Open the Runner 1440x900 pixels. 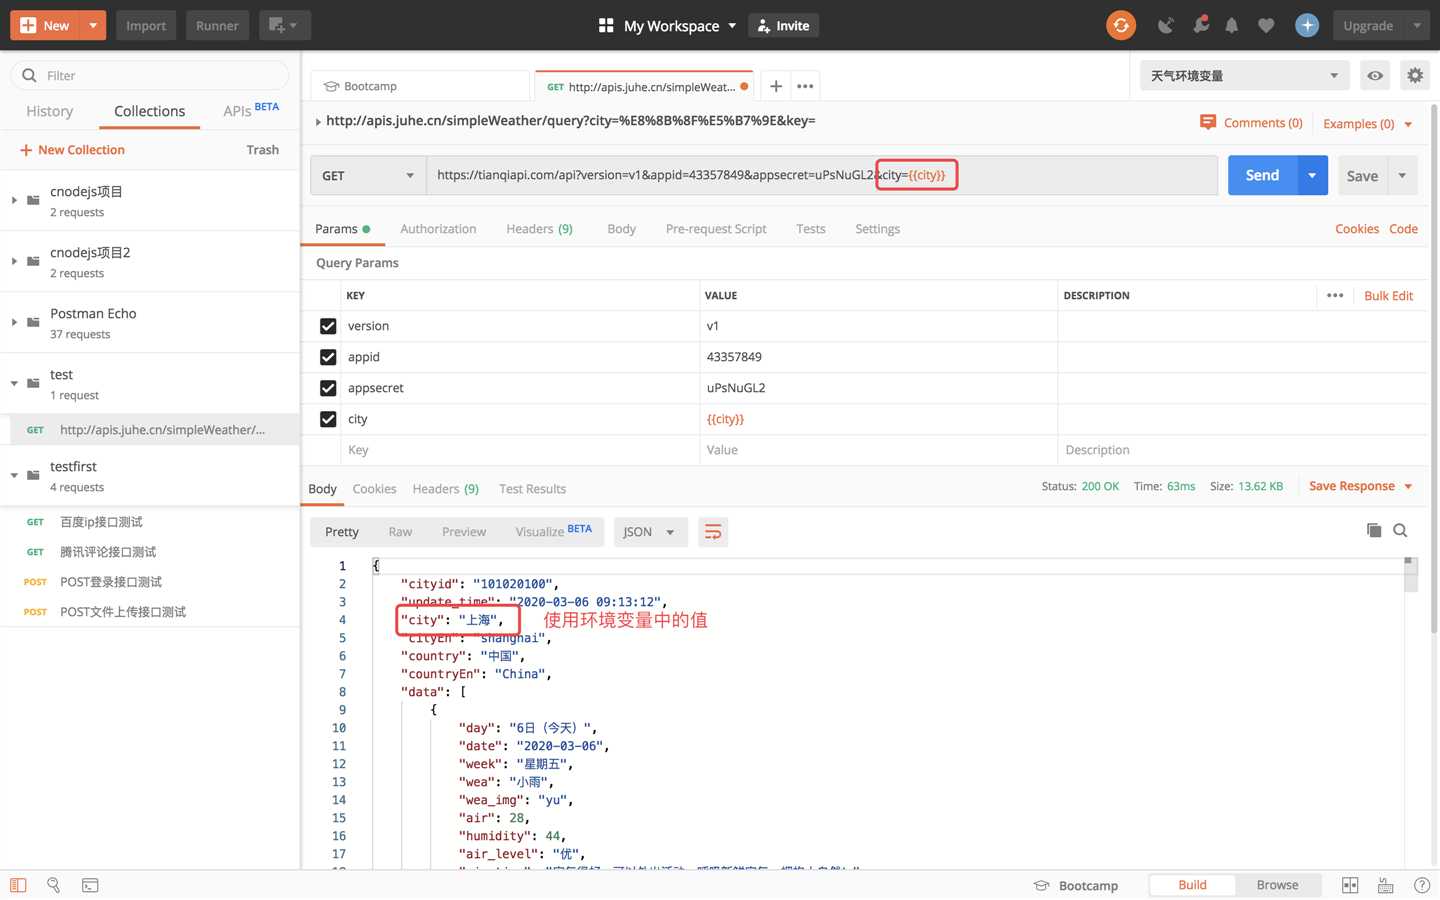[217, 25]
